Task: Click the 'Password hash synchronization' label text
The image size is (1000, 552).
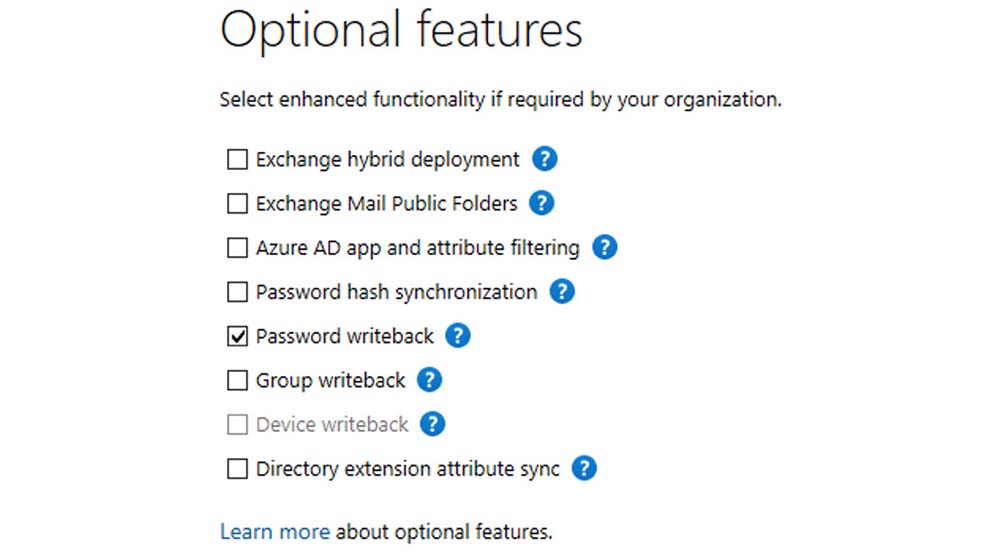Action: pos(396,292)
